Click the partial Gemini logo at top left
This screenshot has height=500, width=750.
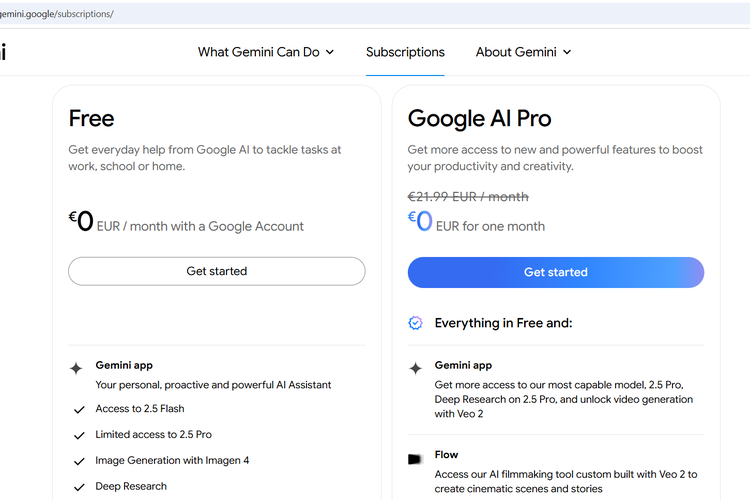[x=3, y=52]
